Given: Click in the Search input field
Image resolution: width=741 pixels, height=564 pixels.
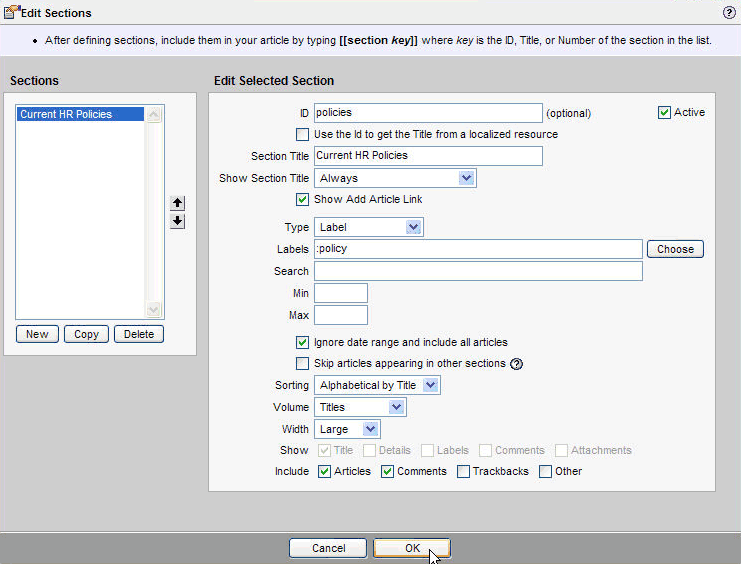Looking at the screenshot, I should (478, 271).
